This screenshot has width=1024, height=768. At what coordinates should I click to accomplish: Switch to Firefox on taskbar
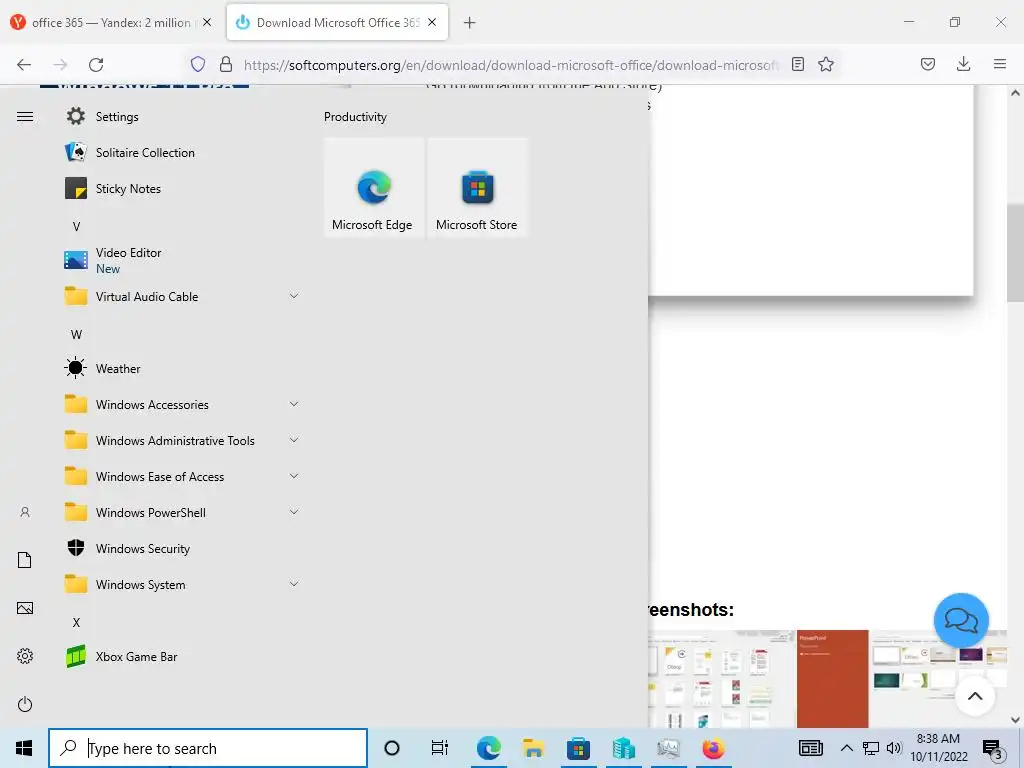point(713,748)
